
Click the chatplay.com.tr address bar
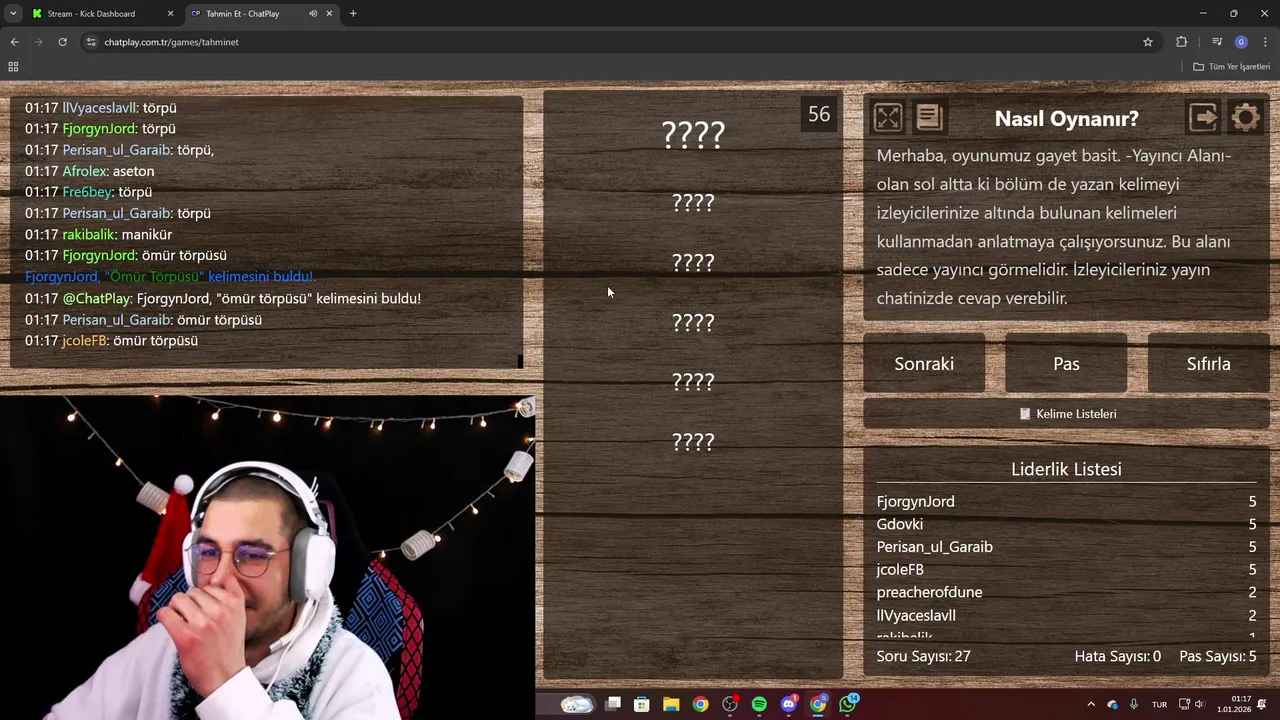[x=620, y=42]
